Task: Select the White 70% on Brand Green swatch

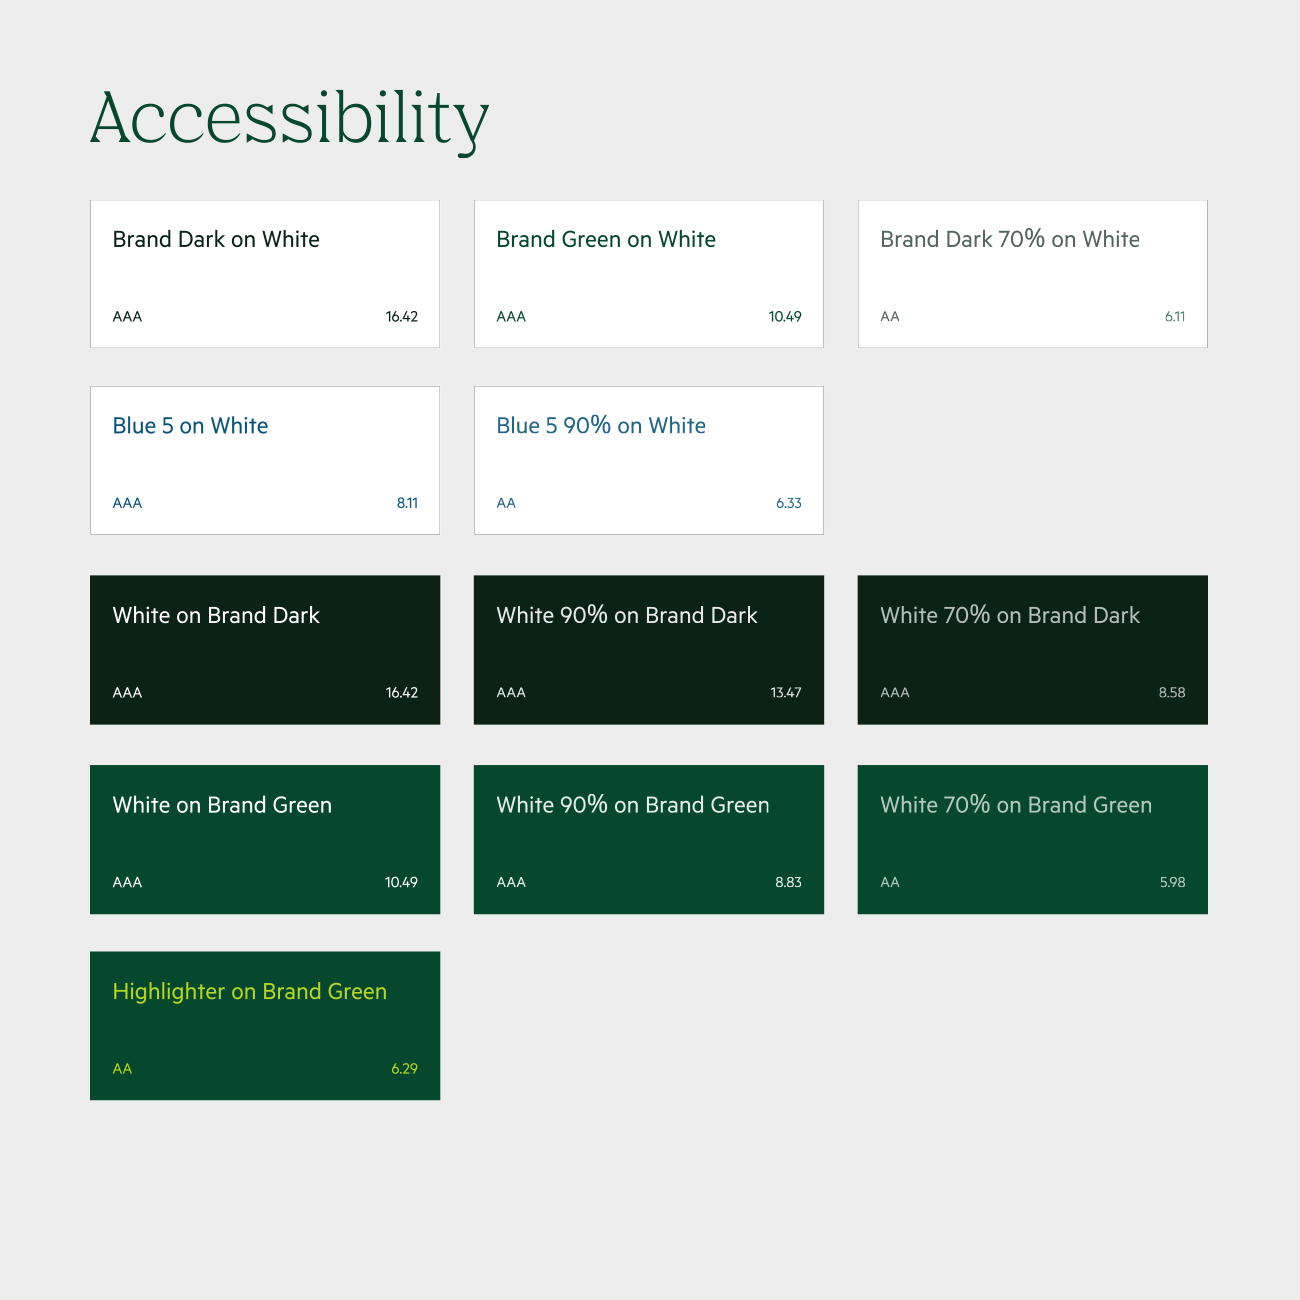Action: 1032,839
